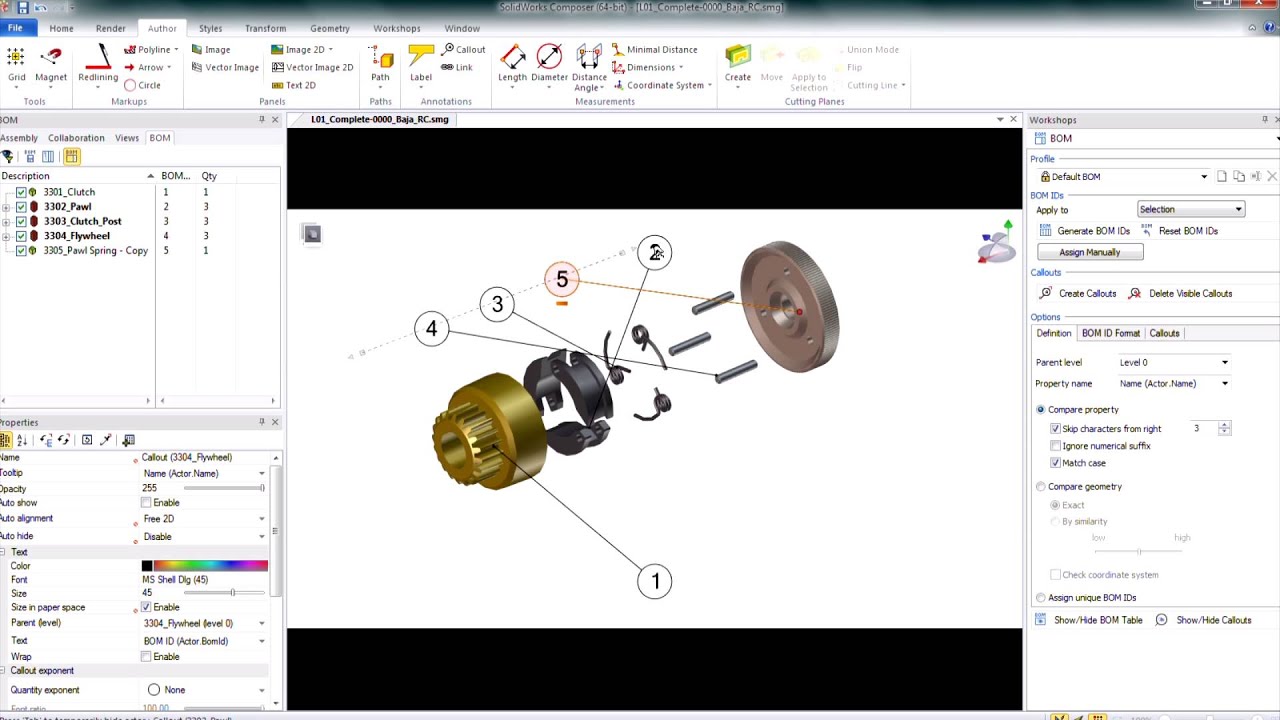Image resolution: width=1280 pixels, height=720 pixels.
Task: Open the Geometry ribbon tab
Action: (330, 28)
